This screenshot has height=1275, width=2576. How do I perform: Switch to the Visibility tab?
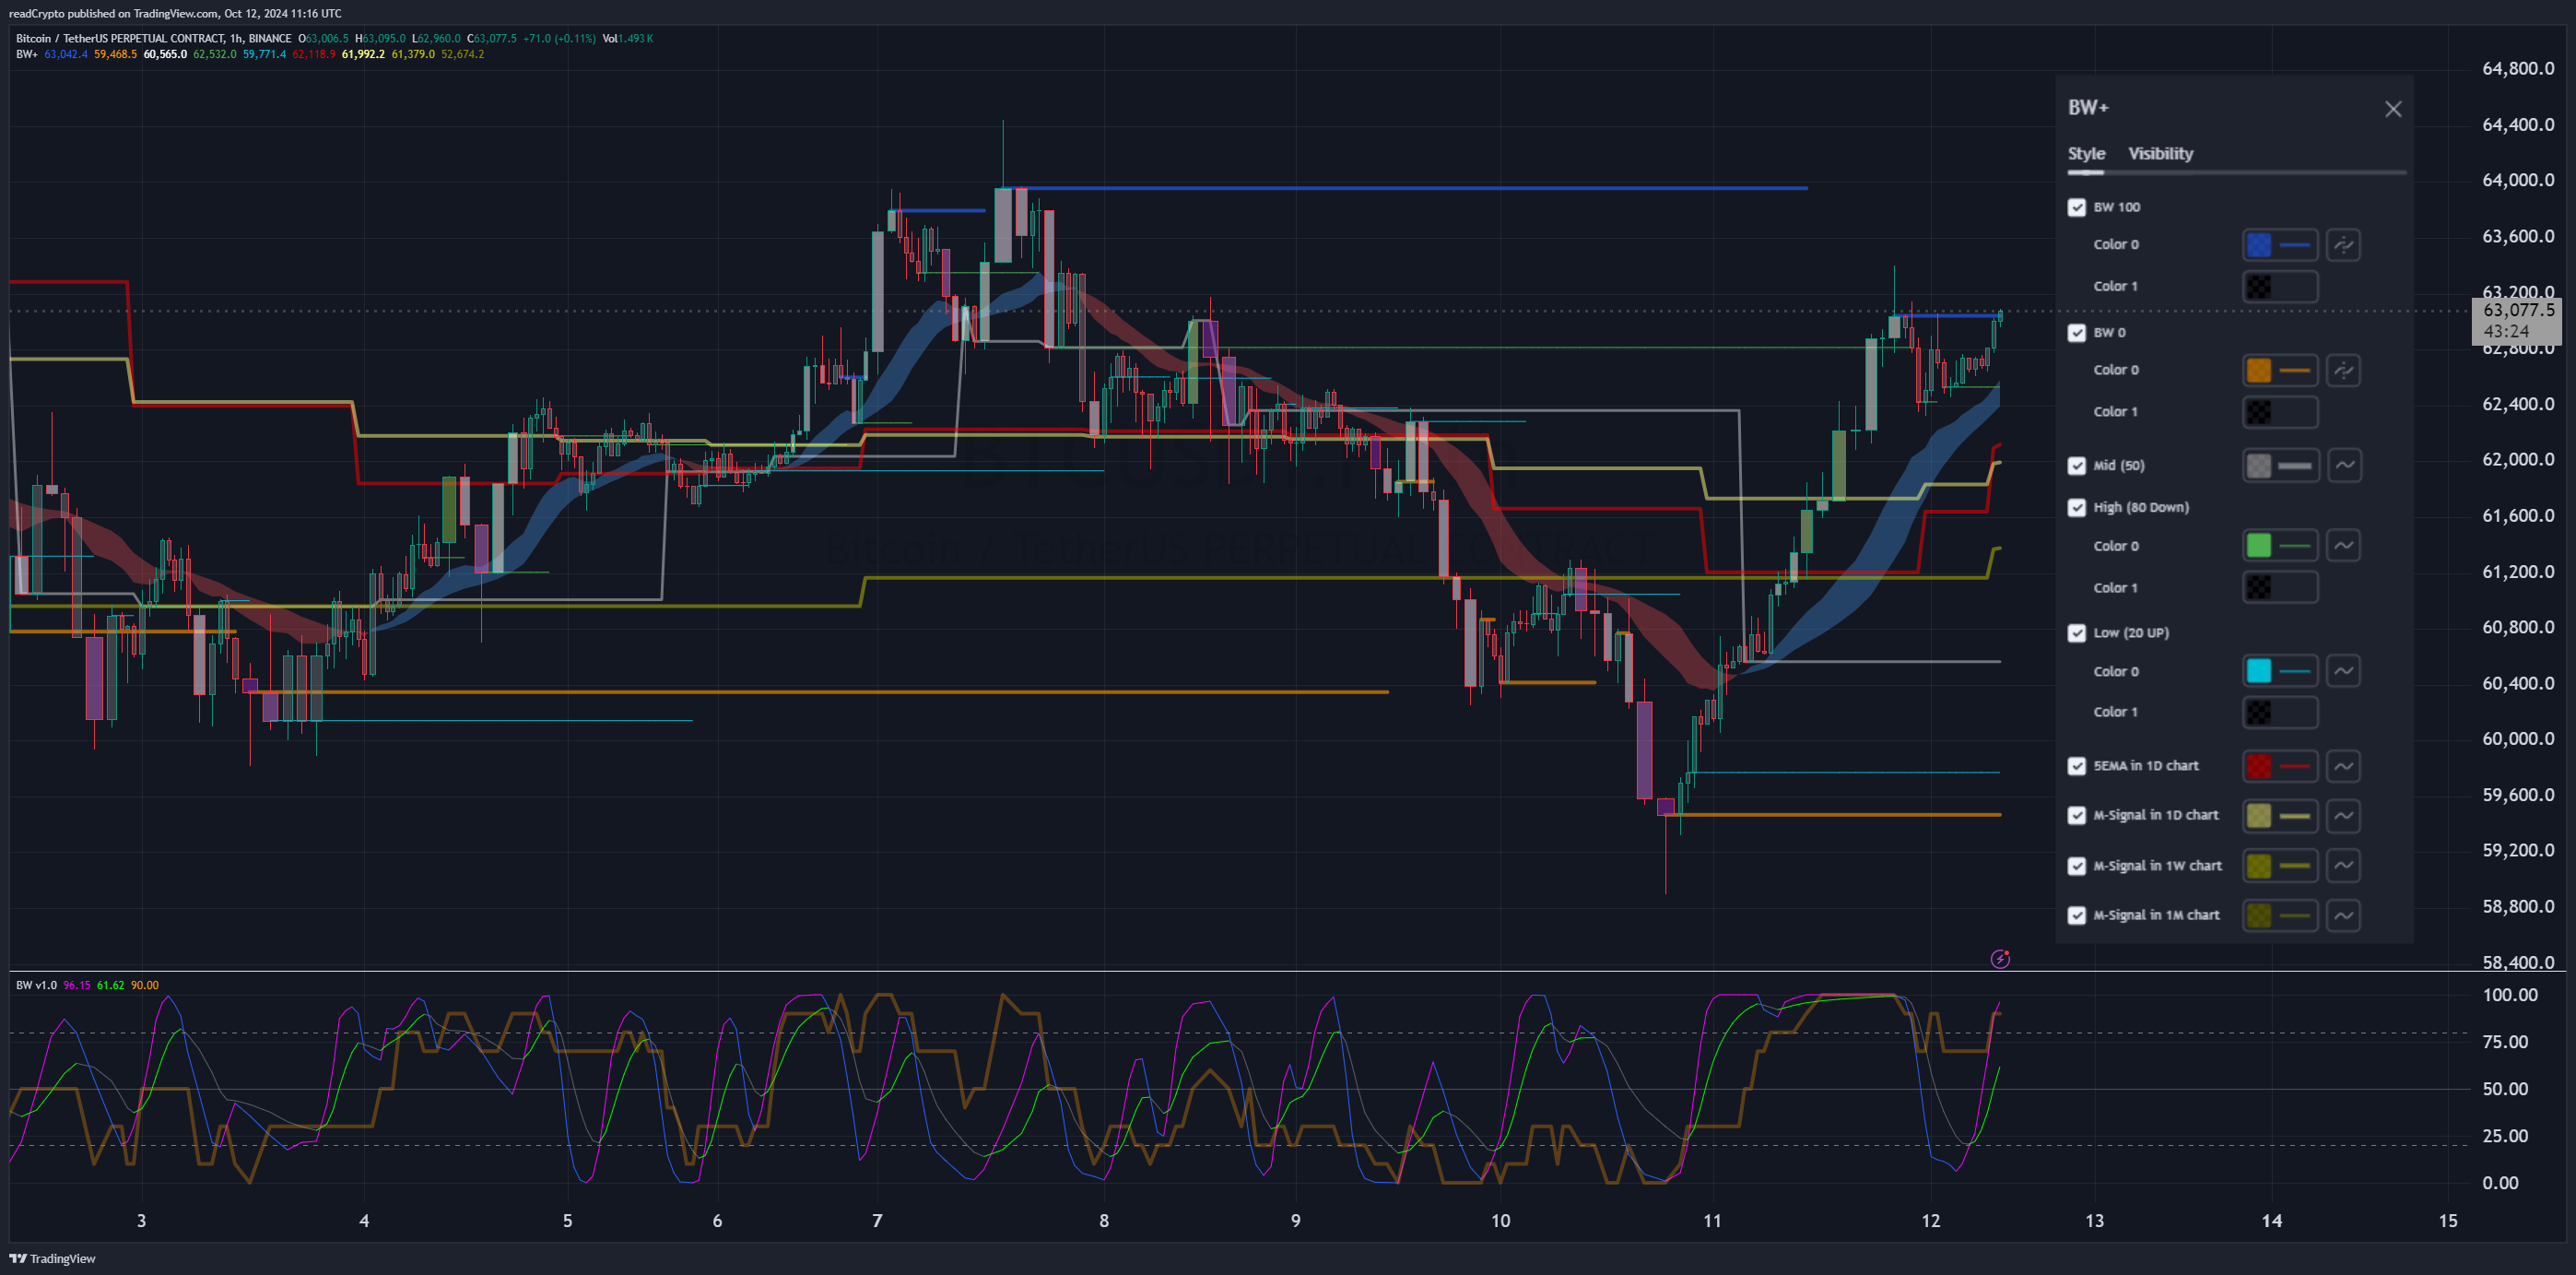pos(2160,153)
